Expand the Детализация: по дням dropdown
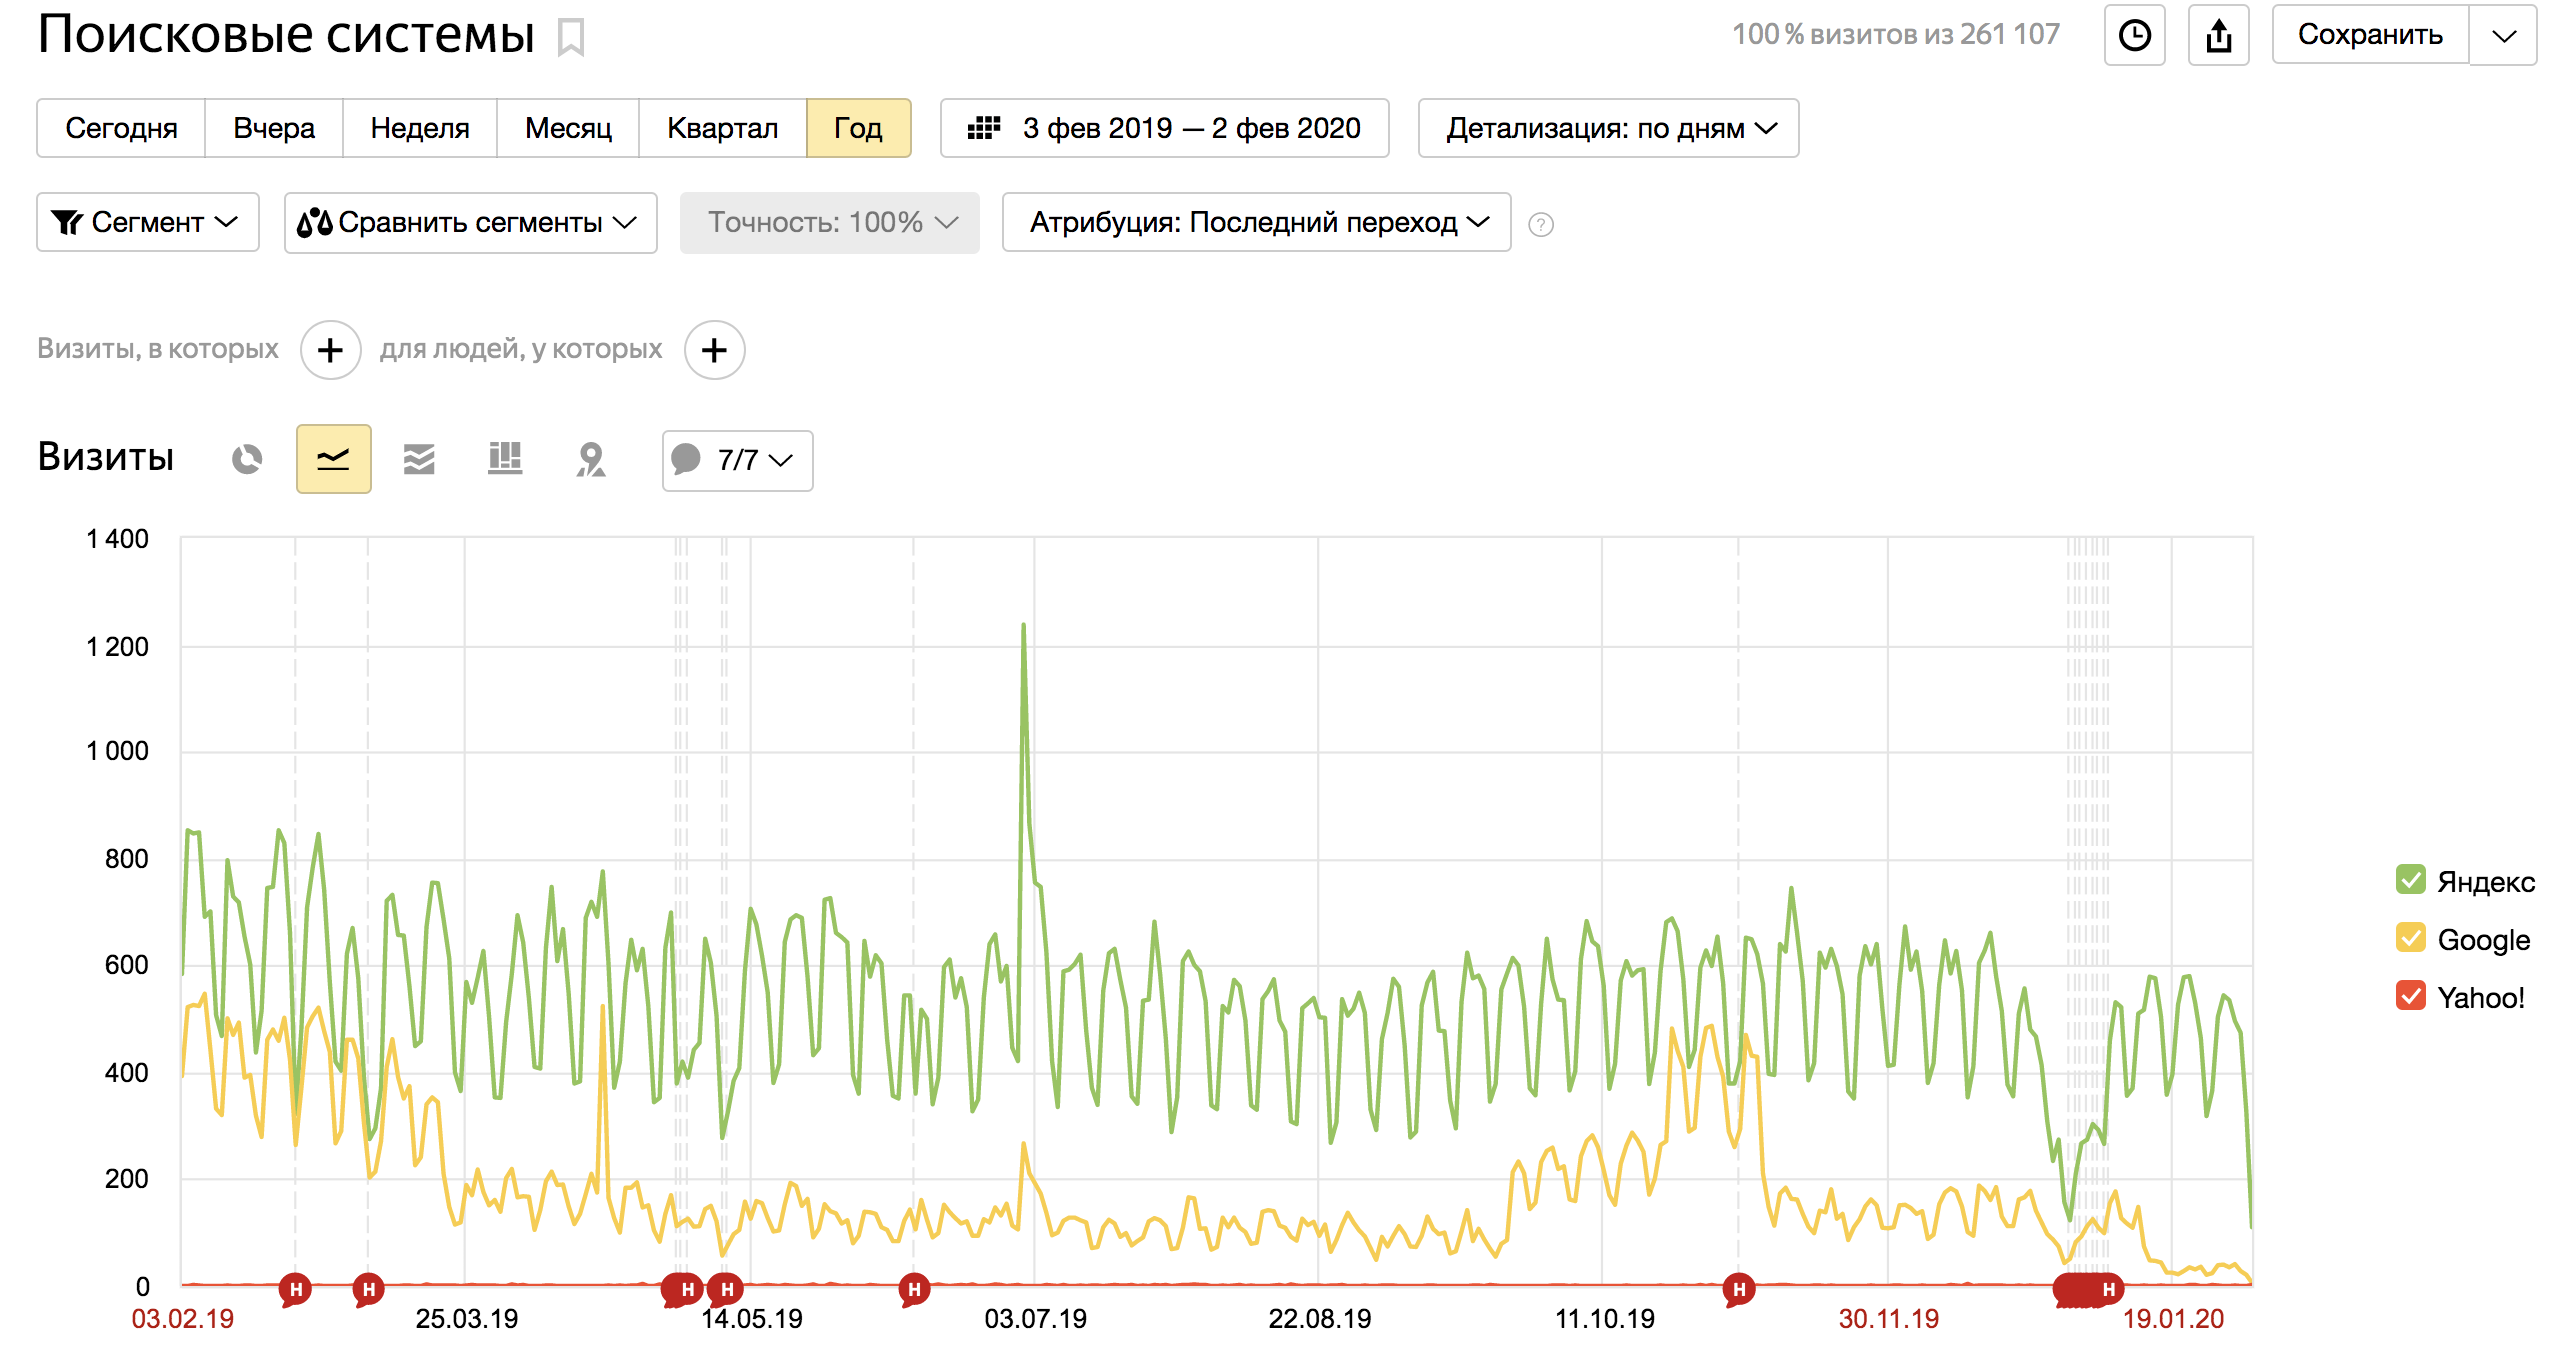 click(1608, 128)
